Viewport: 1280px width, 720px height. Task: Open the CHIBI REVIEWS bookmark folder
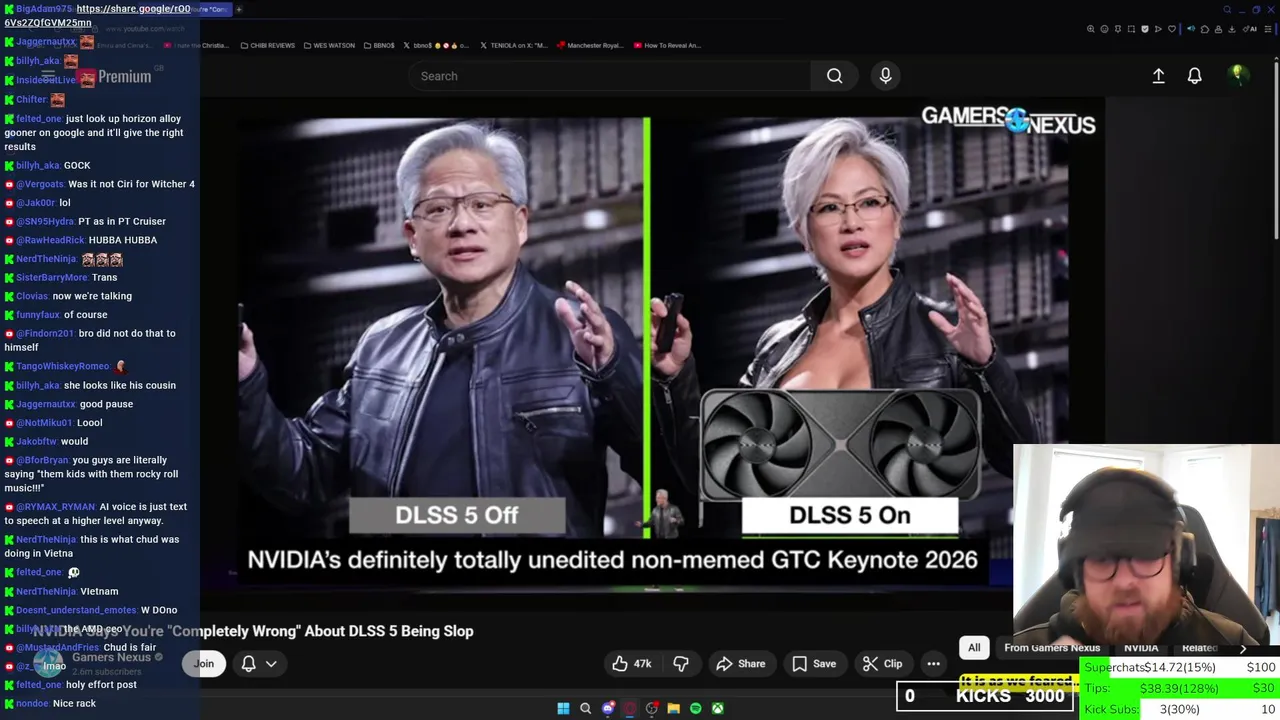(268, 45)
